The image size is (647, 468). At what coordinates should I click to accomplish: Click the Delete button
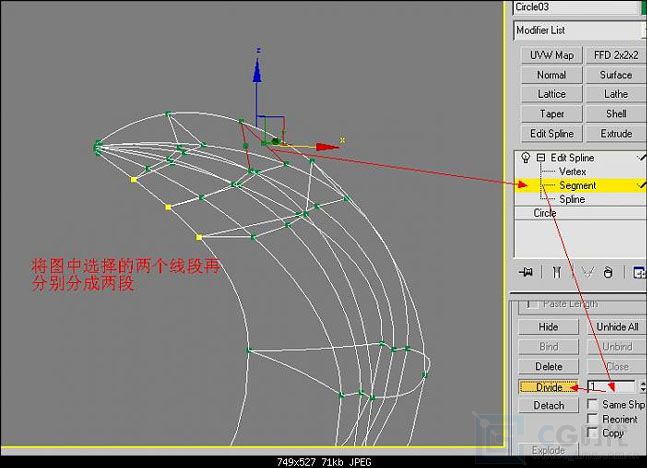coord(548,366)
